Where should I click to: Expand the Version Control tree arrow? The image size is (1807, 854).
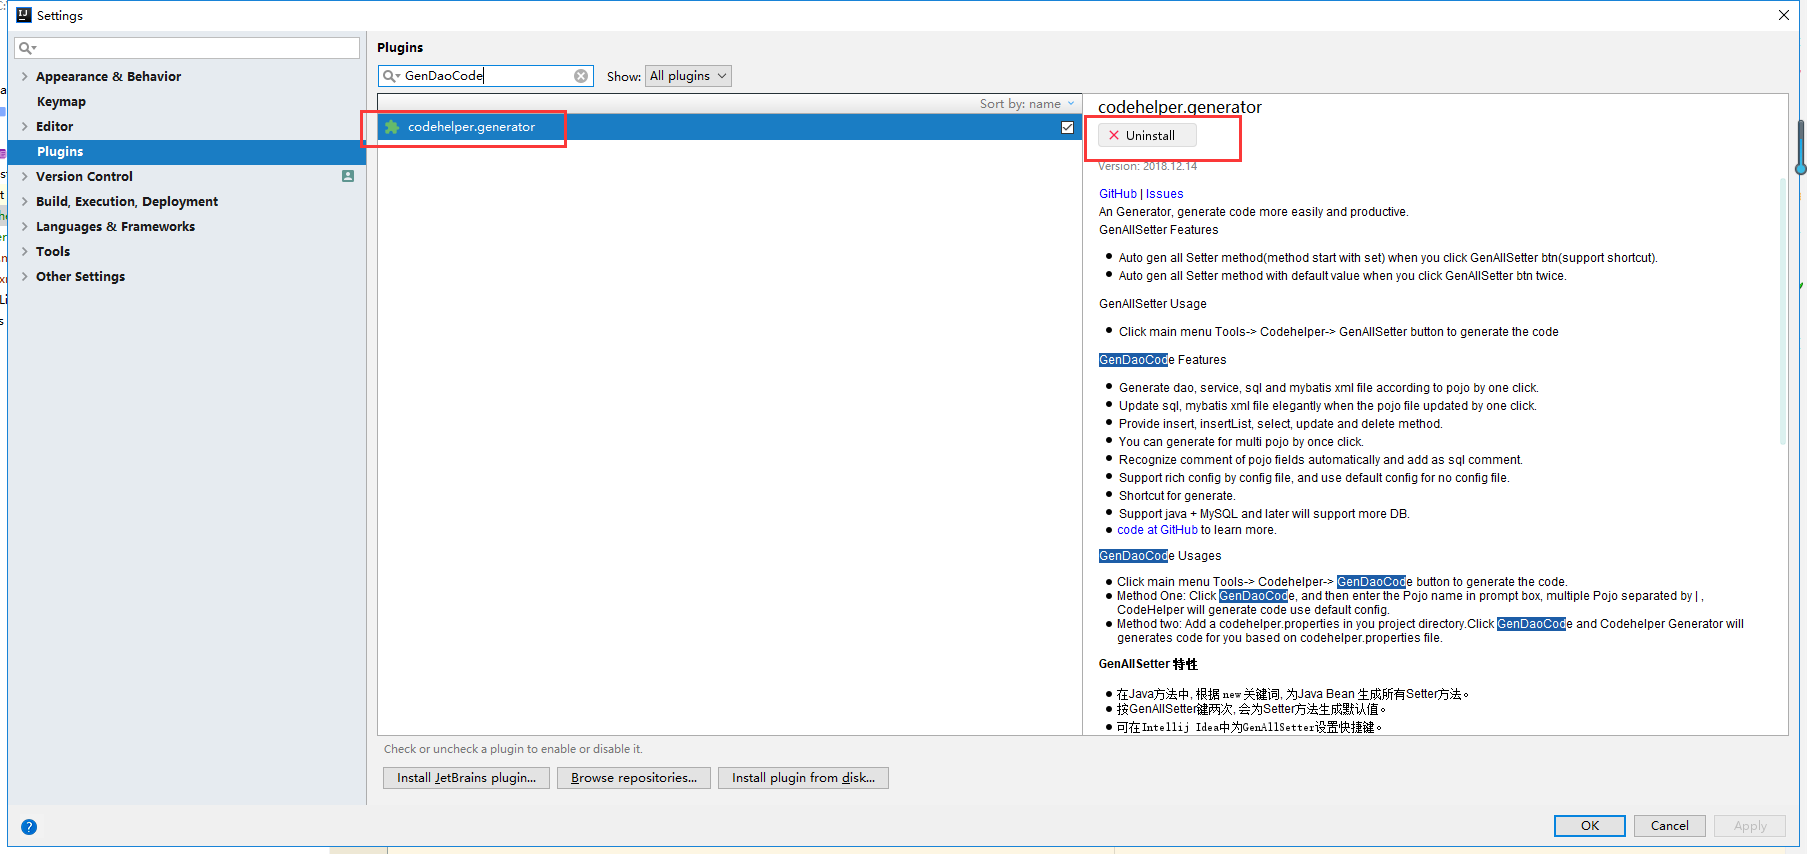pos(24,176)
